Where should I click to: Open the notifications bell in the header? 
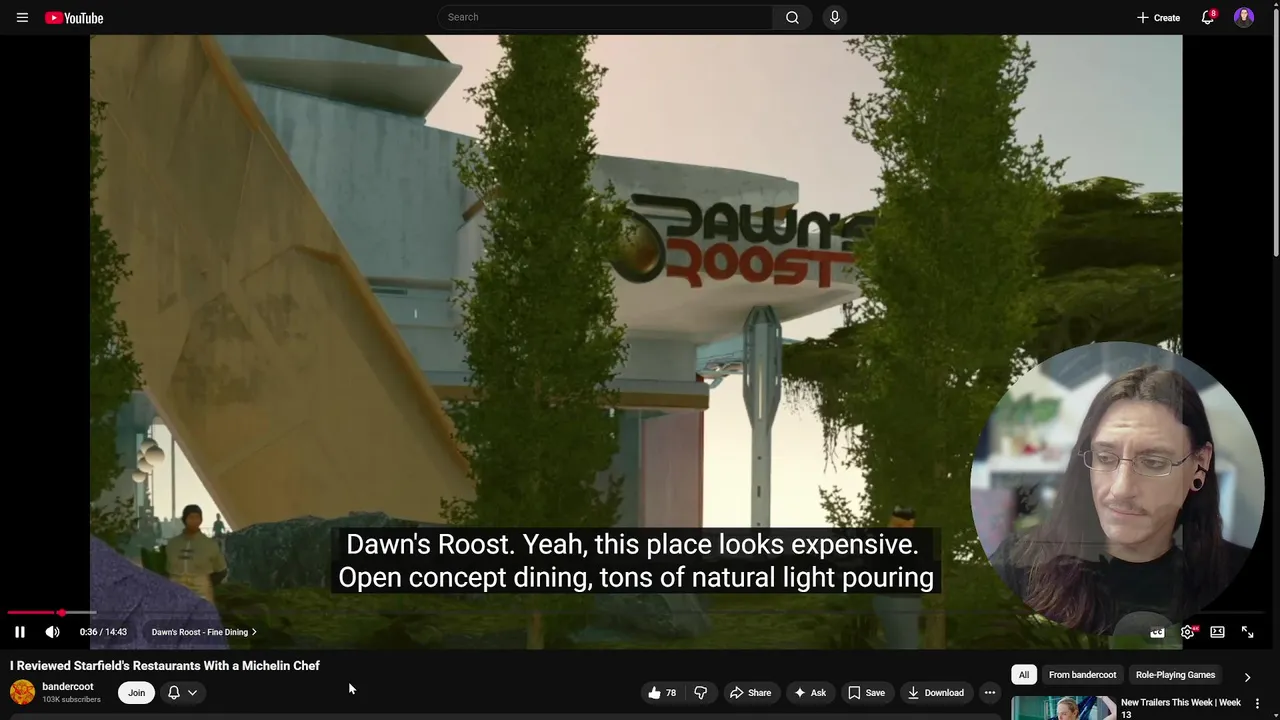pyautogui.click(x=1208, y=18)
